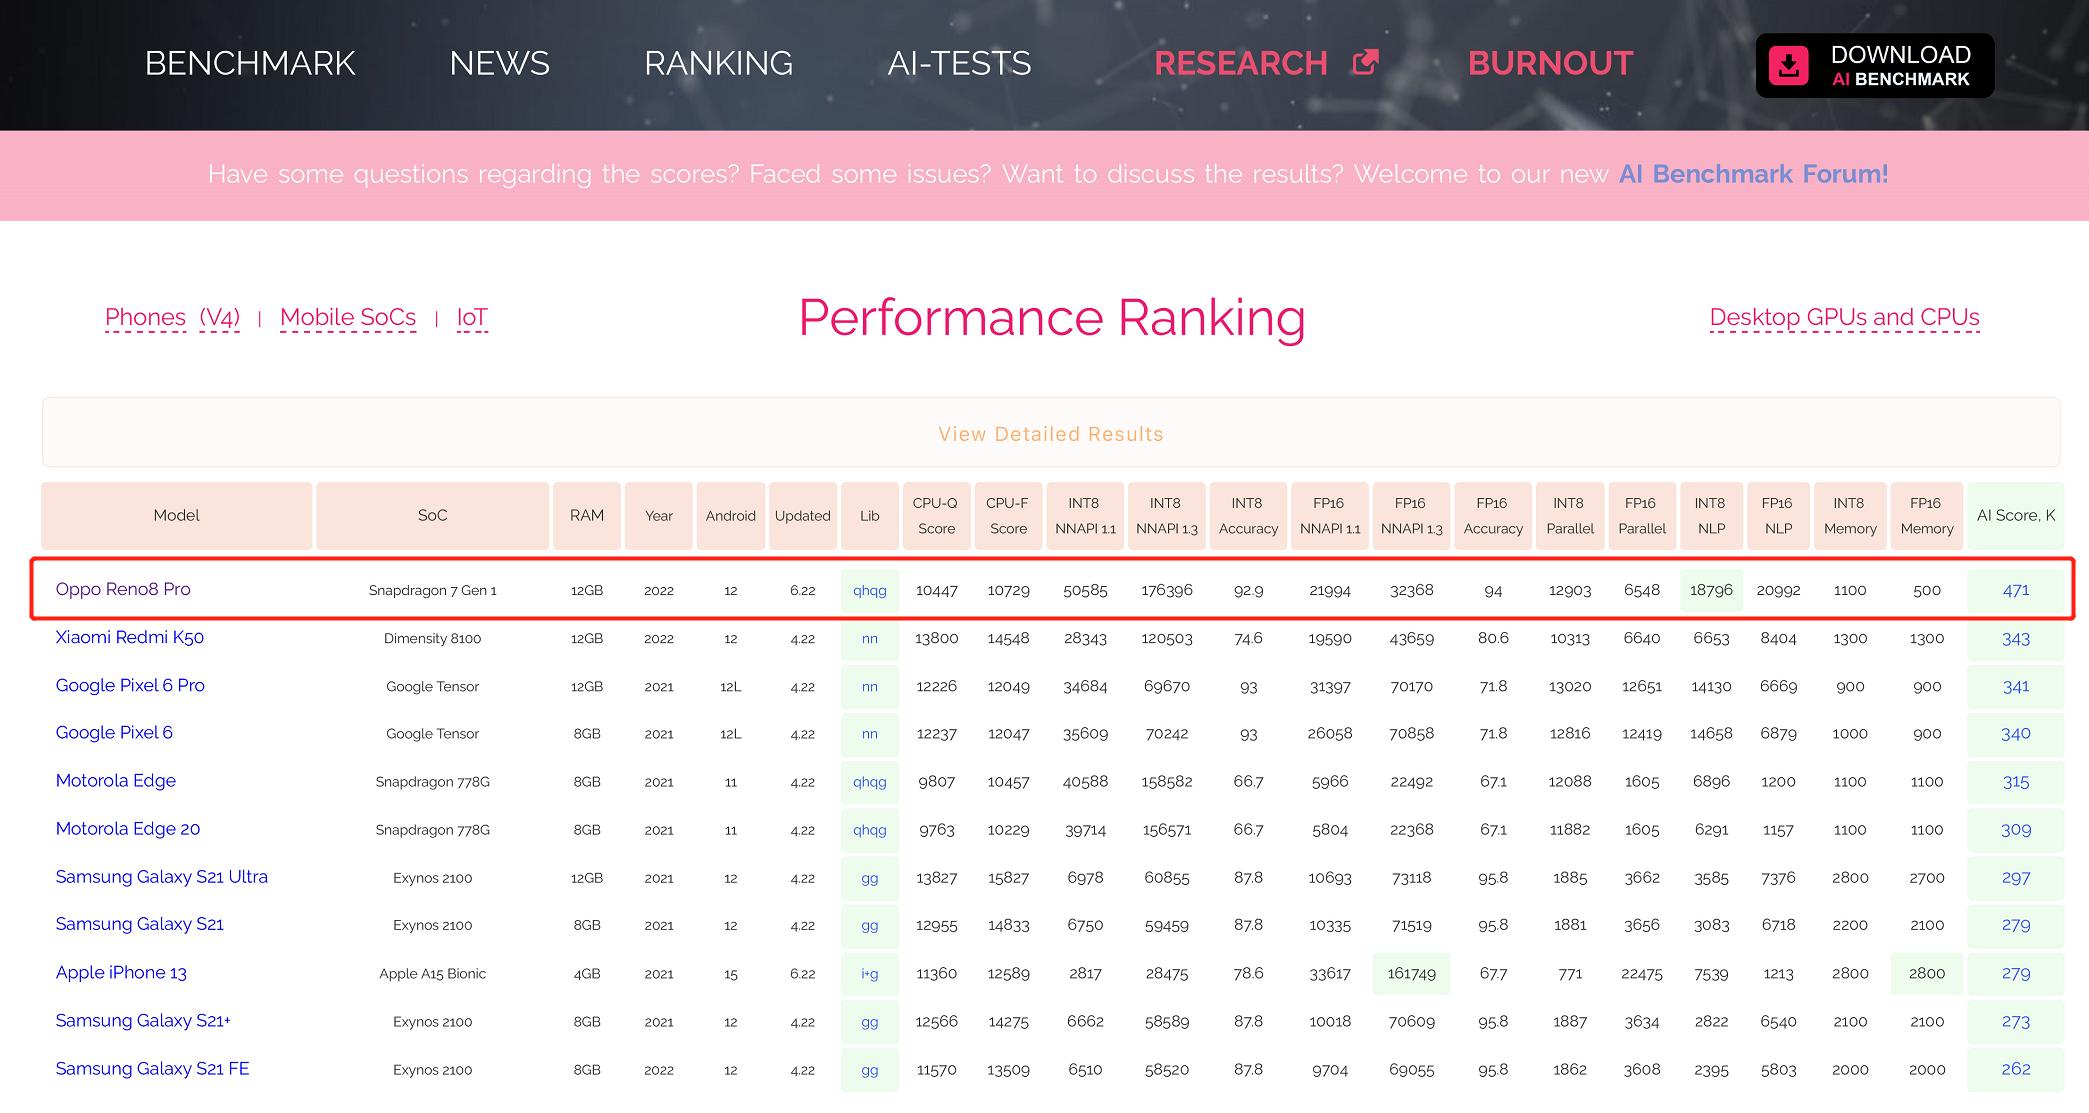Viewport: 2089px width, 1113px height.
Task: Select the IoT ranking tab
Action: [x=472, y=317]
